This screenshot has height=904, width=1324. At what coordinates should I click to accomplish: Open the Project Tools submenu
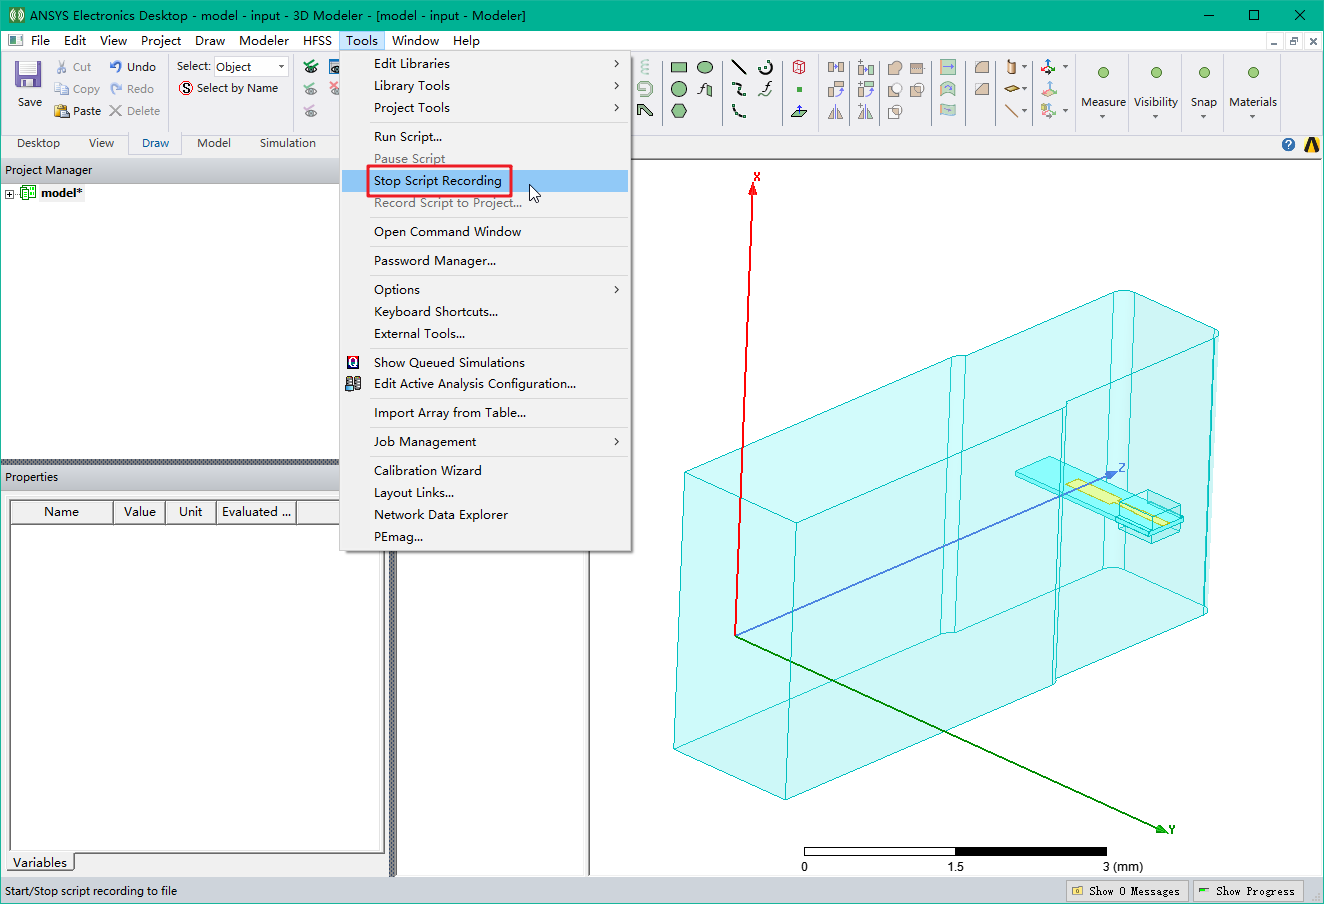pyautogui.click(x=485, y=108)
